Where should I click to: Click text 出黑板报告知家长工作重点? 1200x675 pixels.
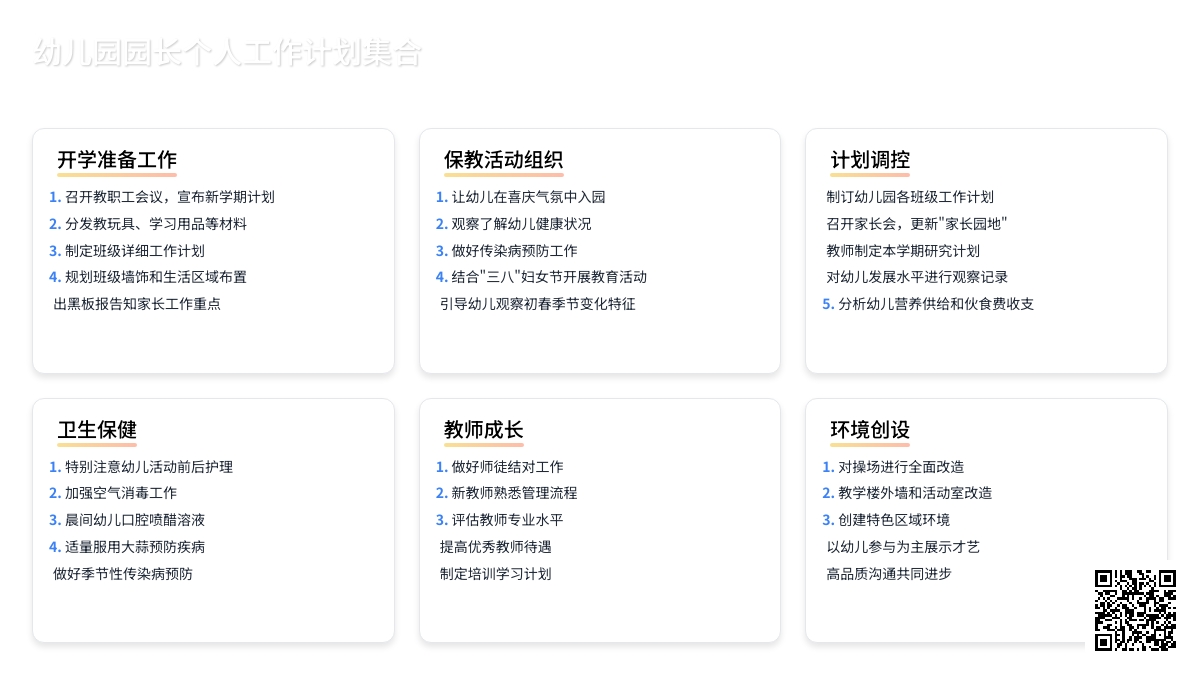137,304
